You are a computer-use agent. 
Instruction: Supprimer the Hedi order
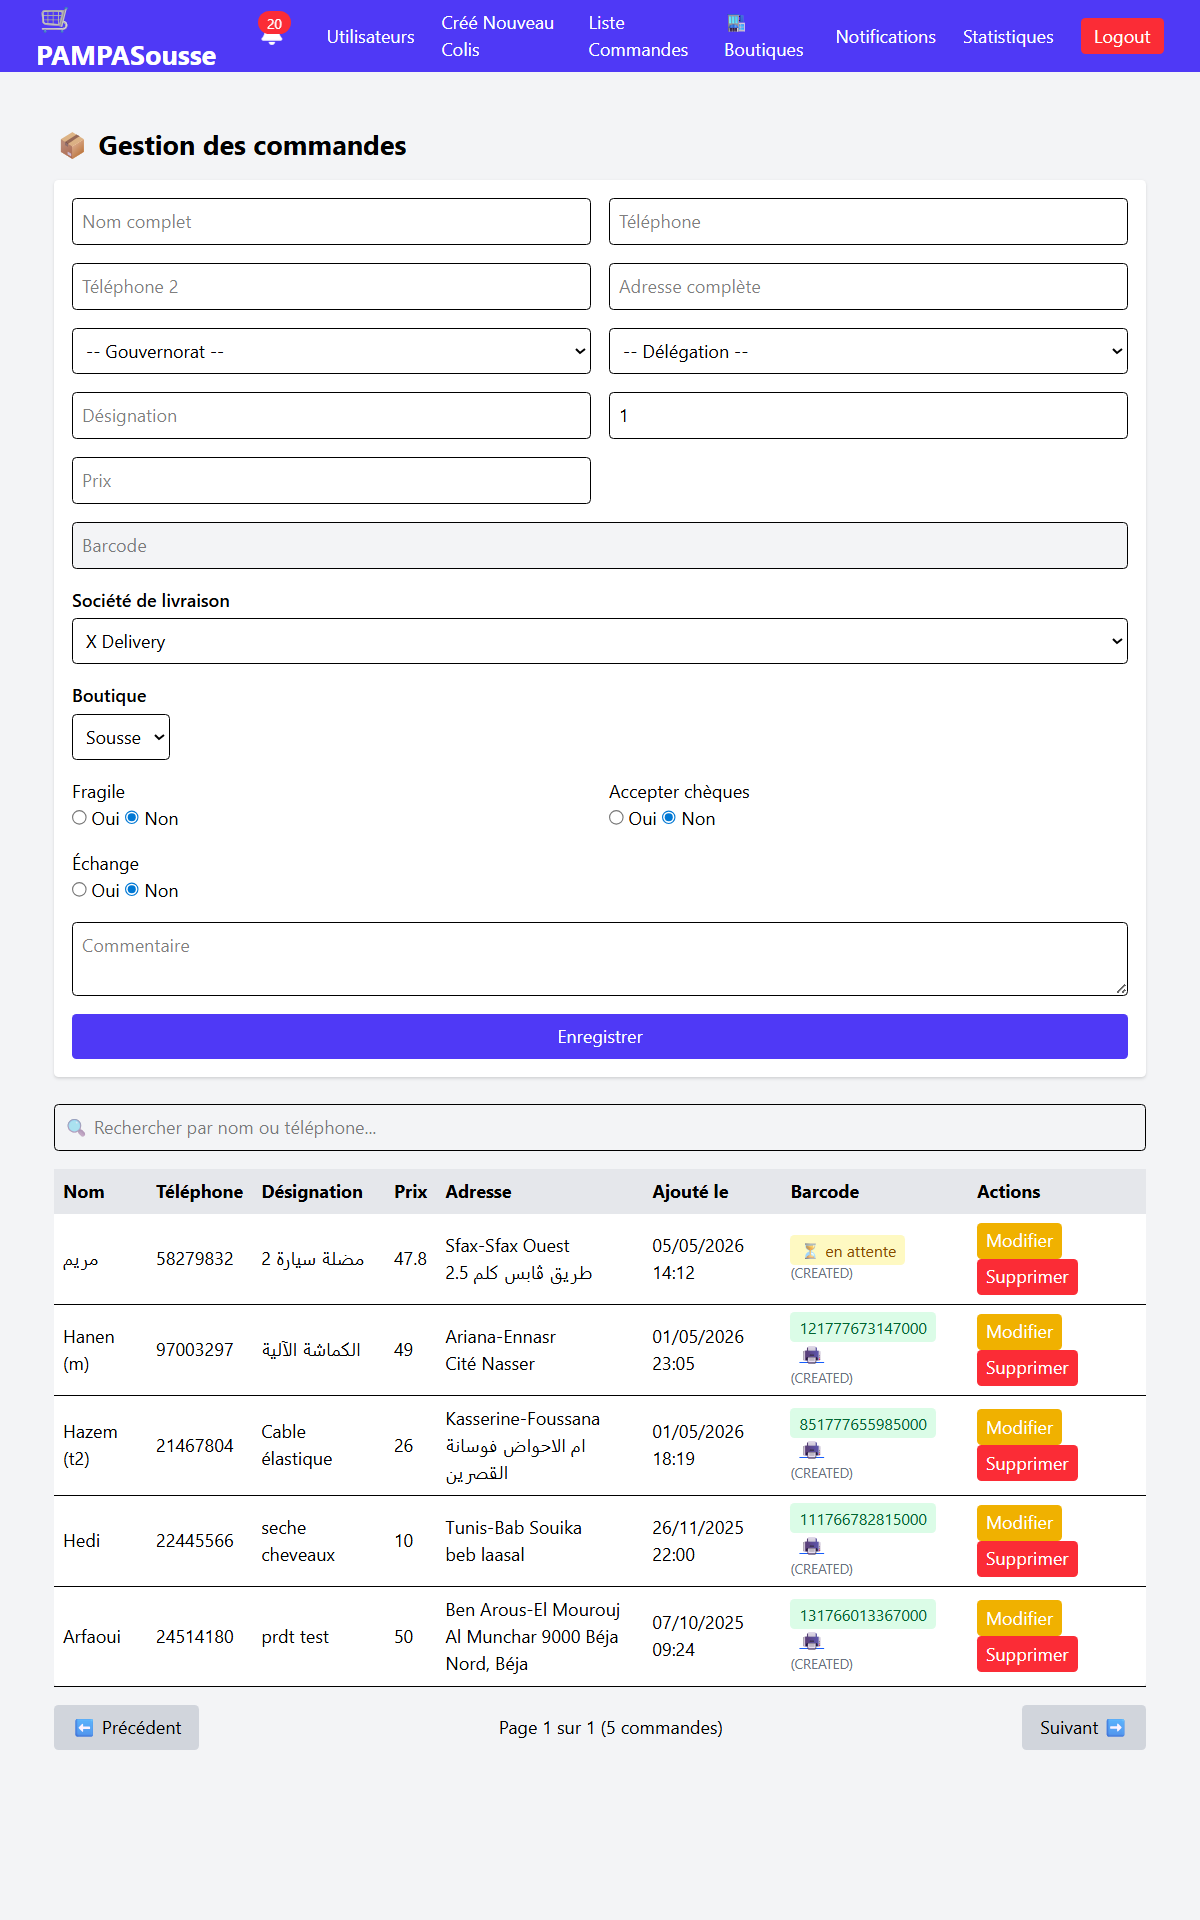pos(1027,1558)
